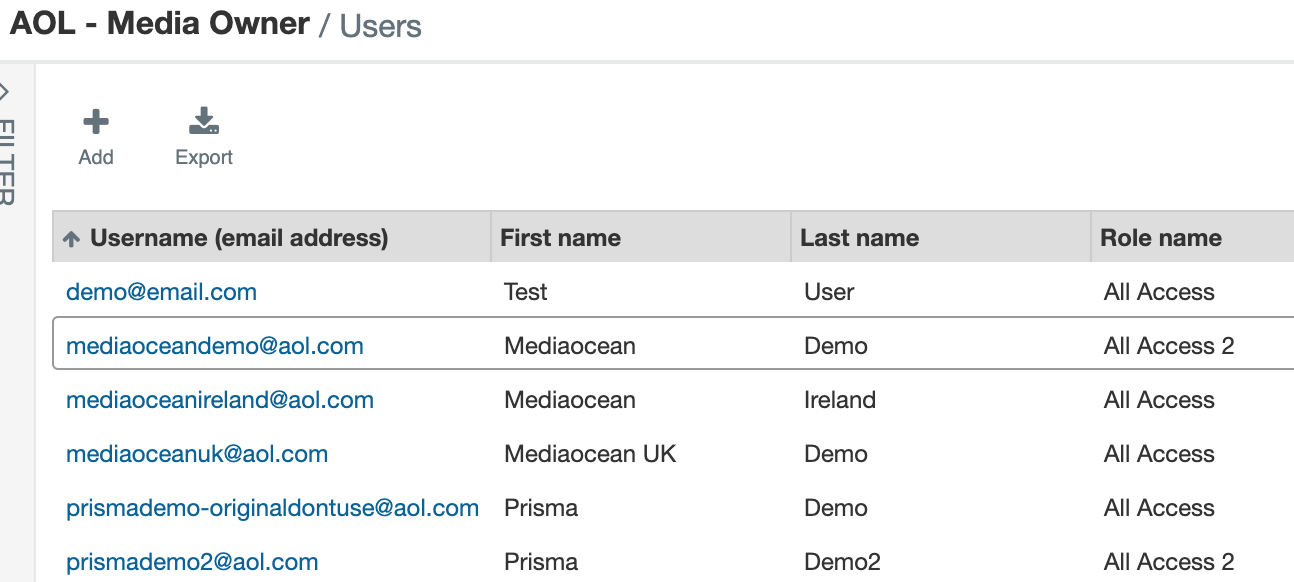Click All Access 2 role for prismademo2@aol.com

(1169, 562)
